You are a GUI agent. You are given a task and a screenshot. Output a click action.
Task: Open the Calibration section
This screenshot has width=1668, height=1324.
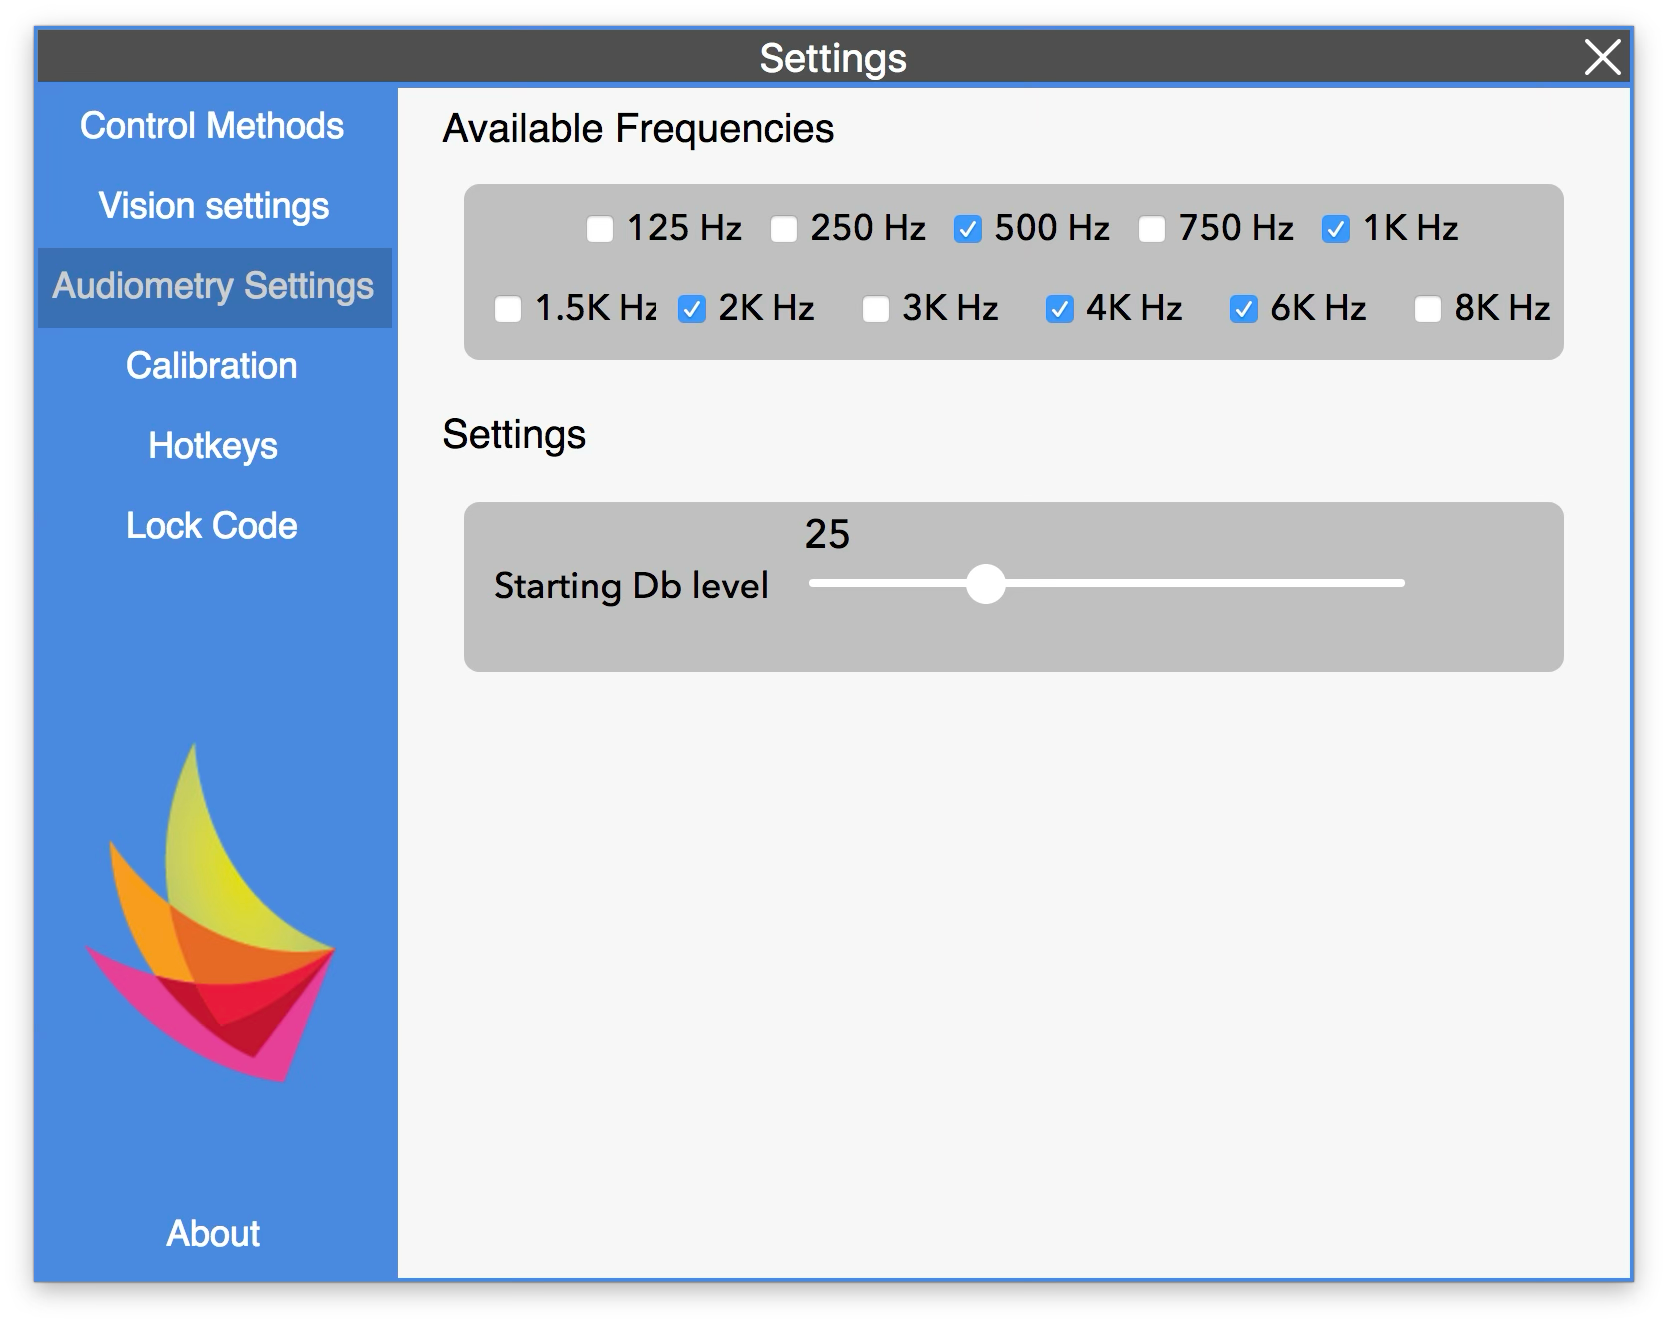(x=211, y=366)
